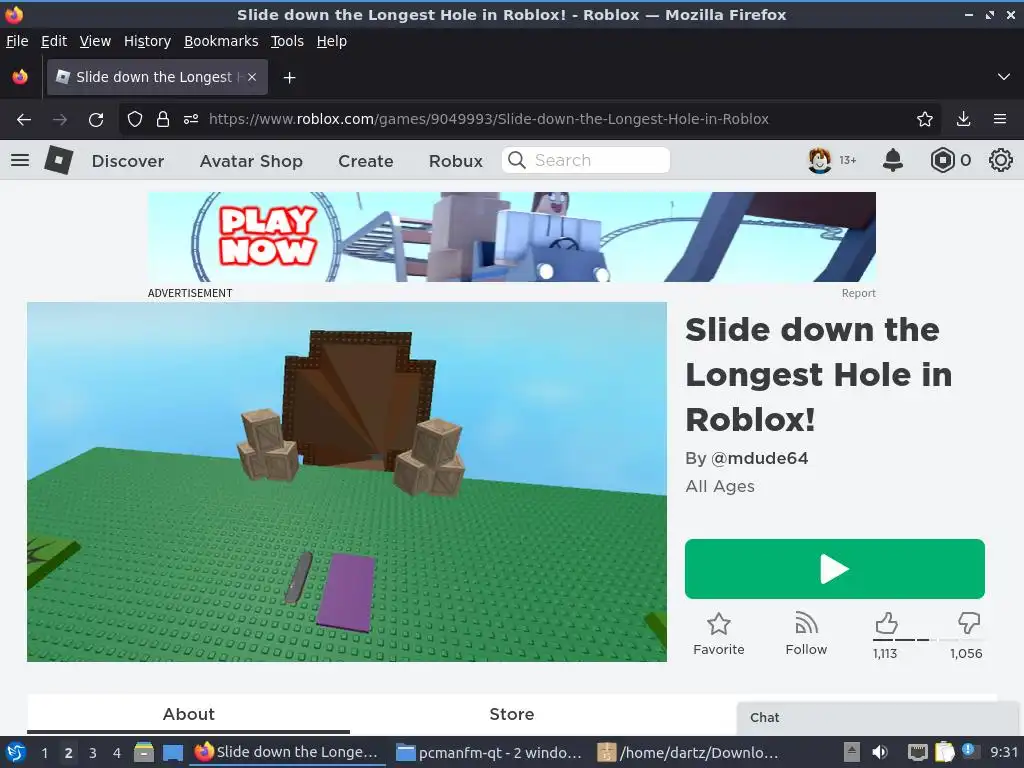The height and width of the screenshot is (768, 1024).
Task: Click the game preview thumbnail
Action: coord(347,482)
